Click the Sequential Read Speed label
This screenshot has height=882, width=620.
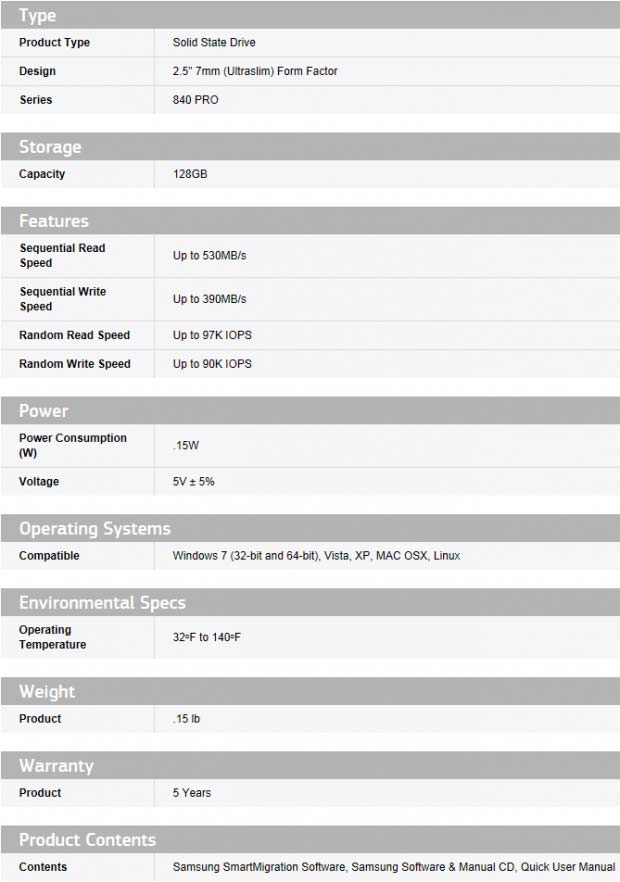pos(62,255)
